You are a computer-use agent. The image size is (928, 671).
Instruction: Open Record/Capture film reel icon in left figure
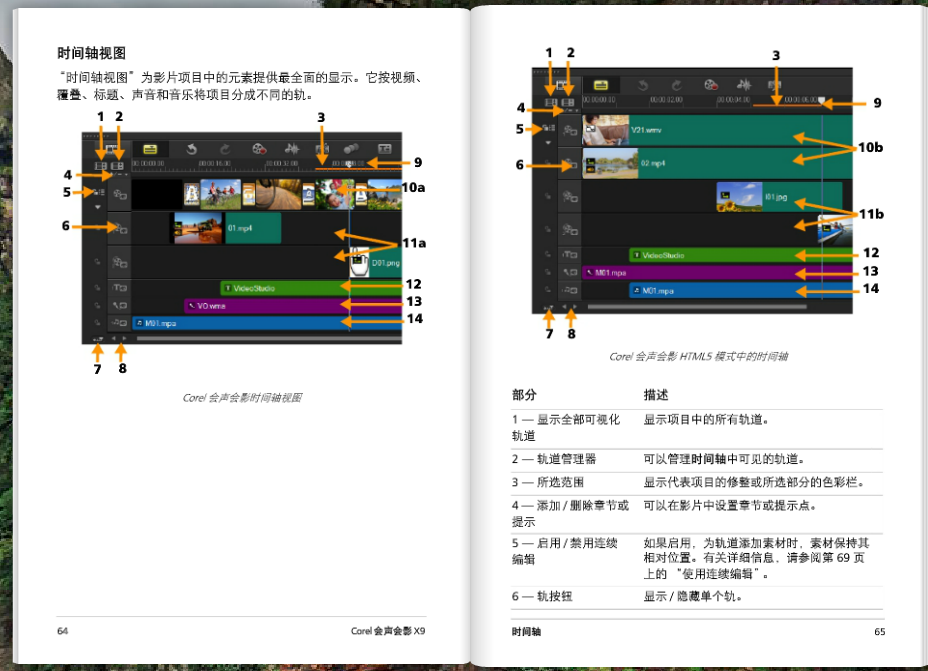click(259, 149)
